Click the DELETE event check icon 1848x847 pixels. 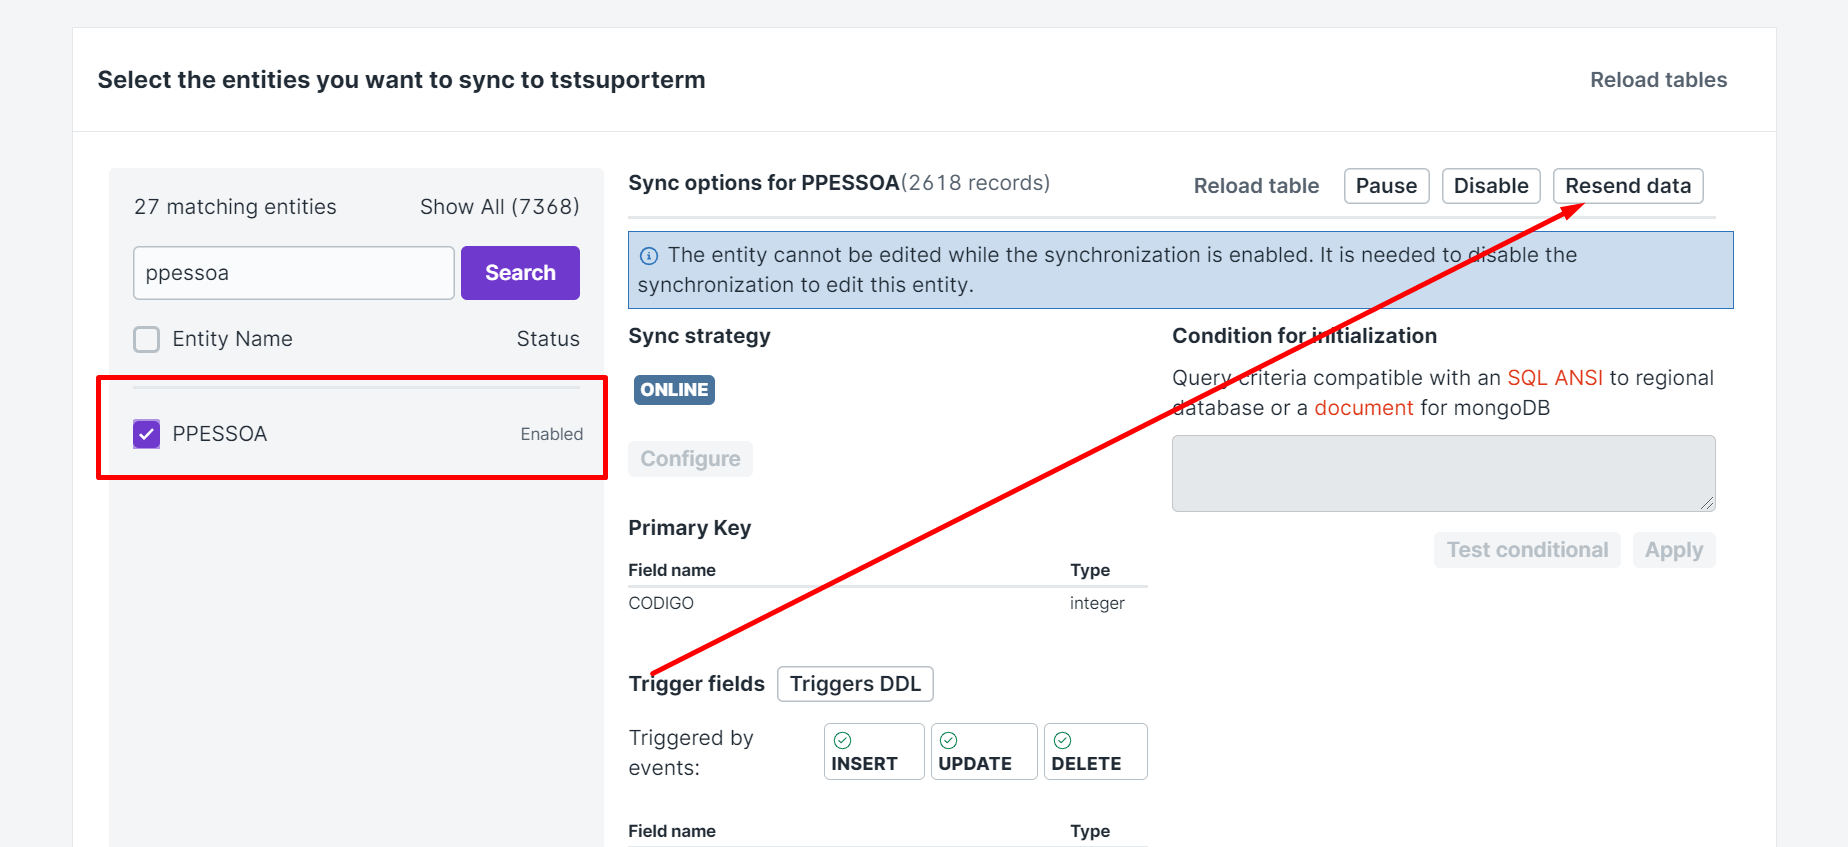pos(1063,741)
